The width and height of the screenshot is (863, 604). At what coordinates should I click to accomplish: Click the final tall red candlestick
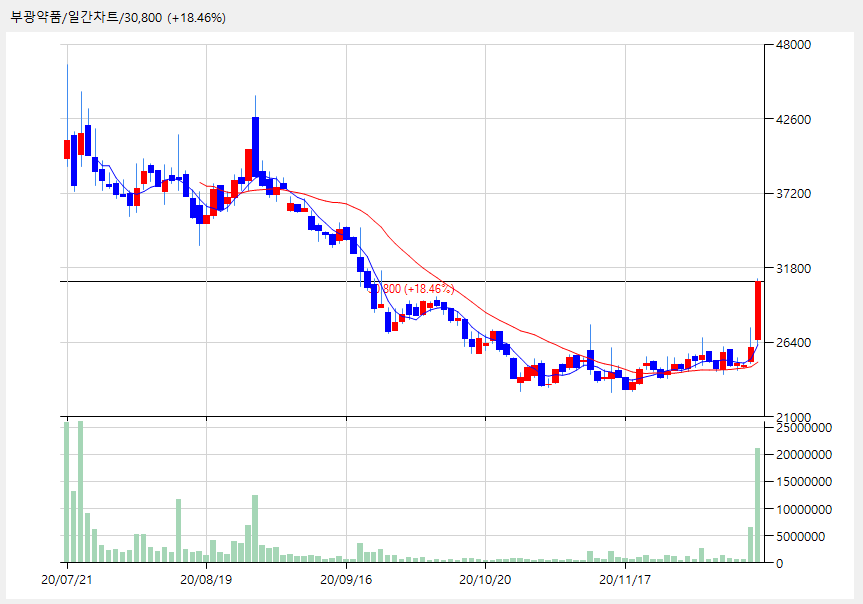(758, 311)
